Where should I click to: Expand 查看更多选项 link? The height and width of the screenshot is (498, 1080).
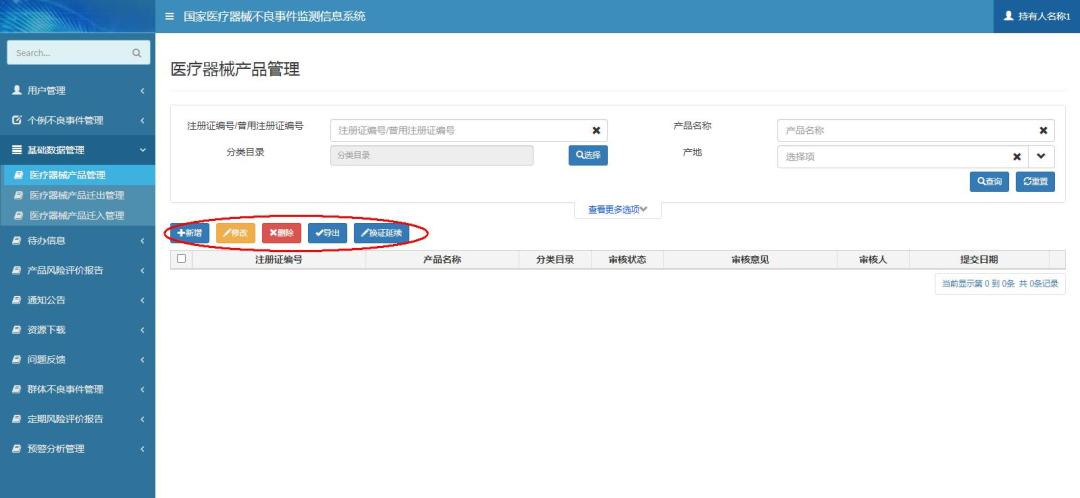point(617,209)
